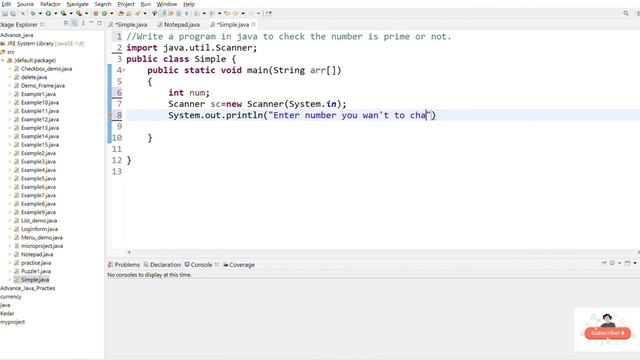Collapse the (default package) node

[3, 60]
